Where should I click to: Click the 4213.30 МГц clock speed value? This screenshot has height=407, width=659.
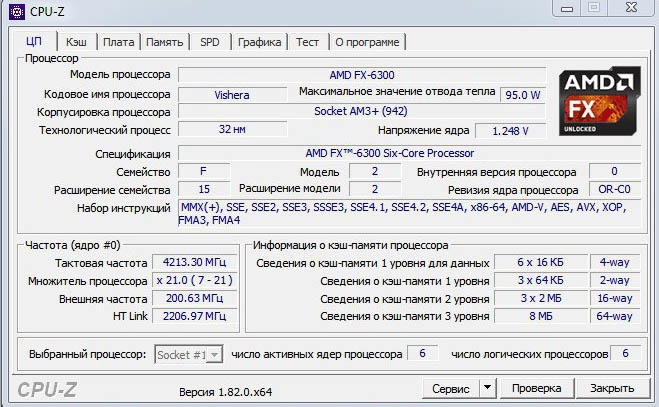[x=195, y=262]
